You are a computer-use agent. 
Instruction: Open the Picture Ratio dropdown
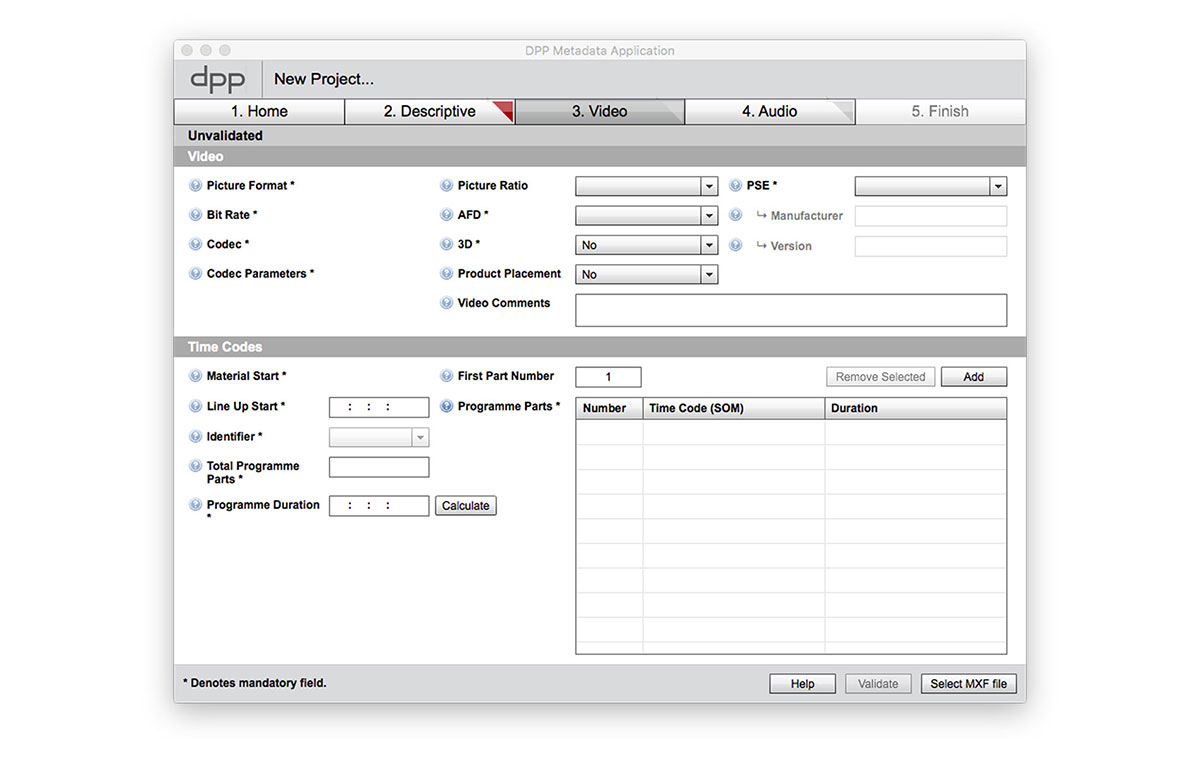646,186
